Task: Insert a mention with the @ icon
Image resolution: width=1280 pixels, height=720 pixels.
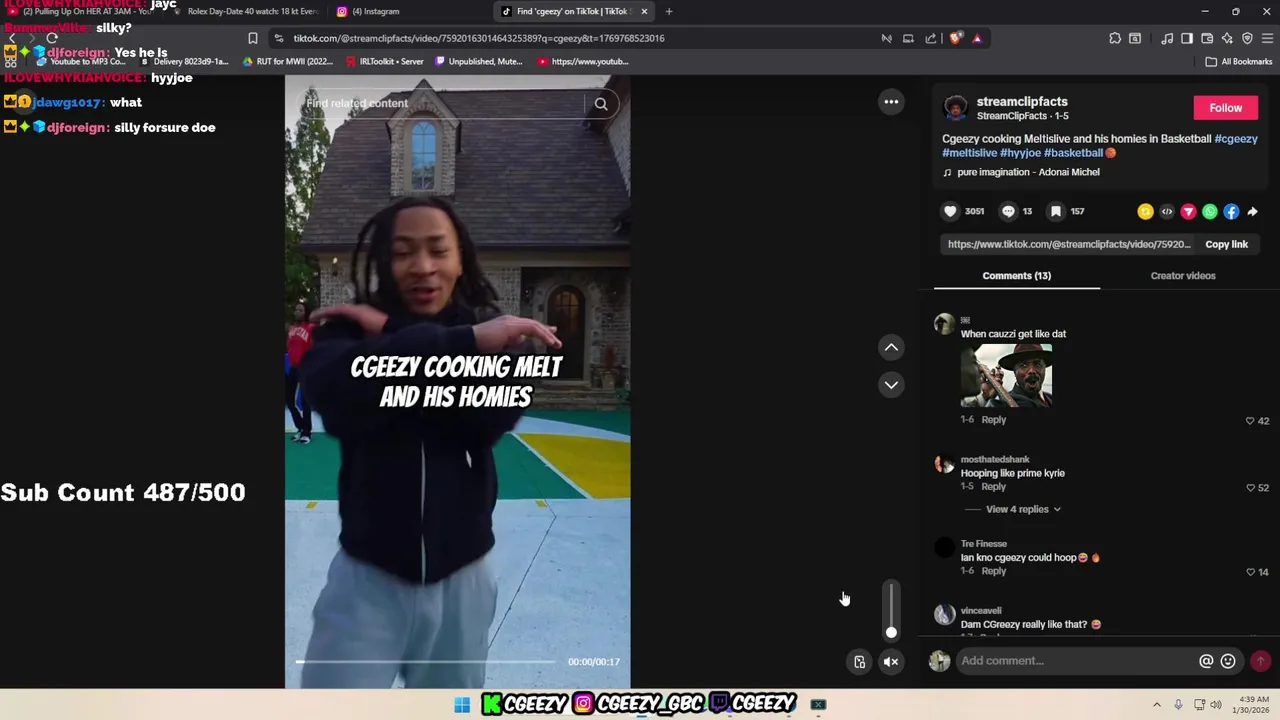Action: pyautogui.click(x=1206, y=661)
